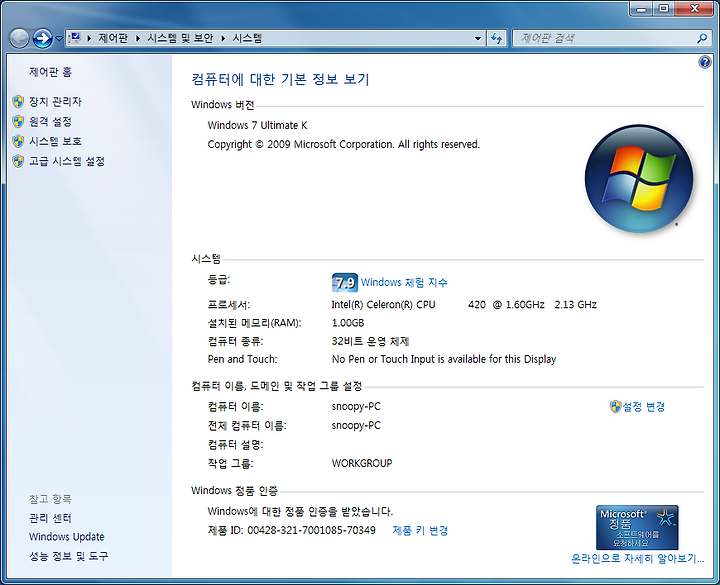The width and height of the screenshot is (720, 585).
Task: Open 고급 시스템 설정 link
Action: (x=67, y=161)
